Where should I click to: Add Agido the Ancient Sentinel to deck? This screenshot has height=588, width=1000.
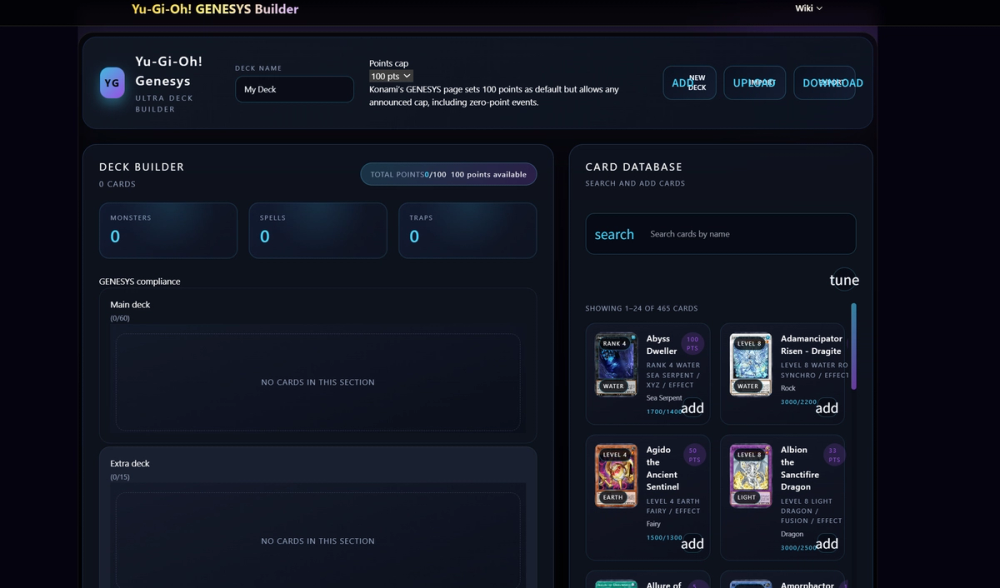point(692,544)
